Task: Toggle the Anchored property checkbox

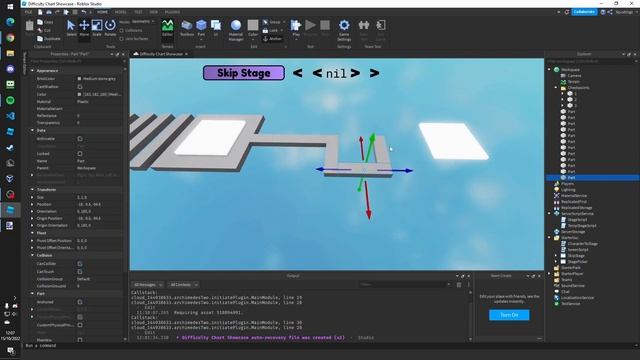Action: coord(80,302)
